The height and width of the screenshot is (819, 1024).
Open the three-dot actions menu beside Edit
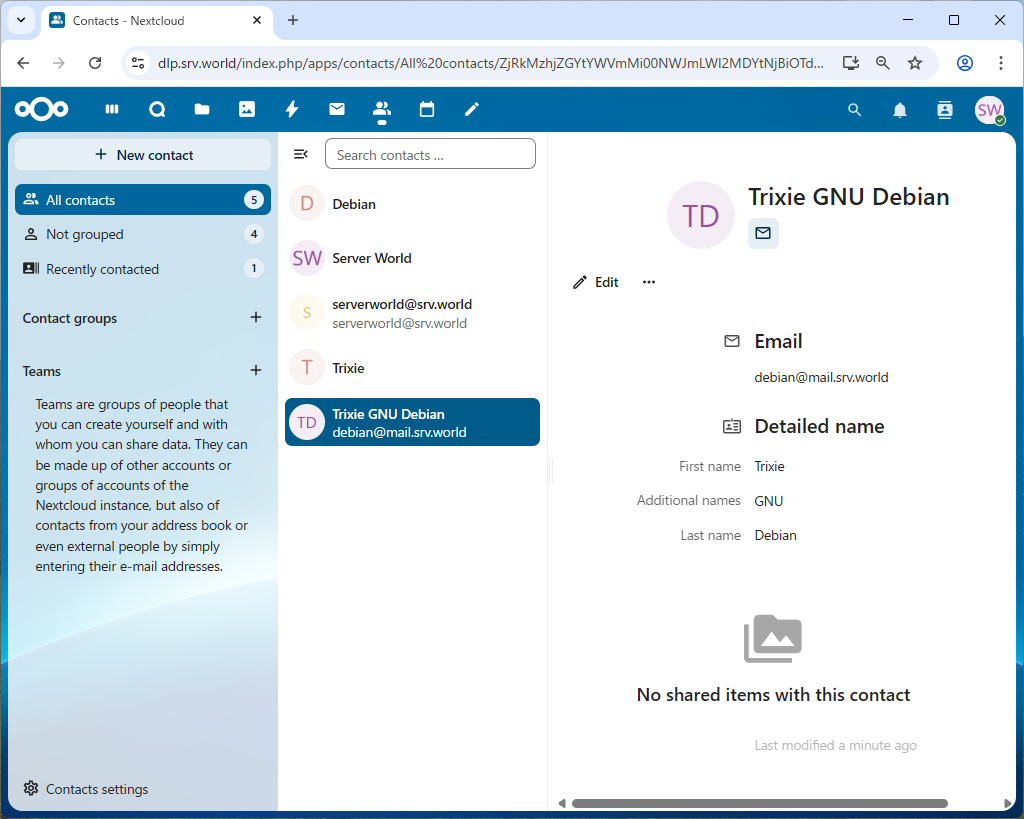[x=649, y=282]
